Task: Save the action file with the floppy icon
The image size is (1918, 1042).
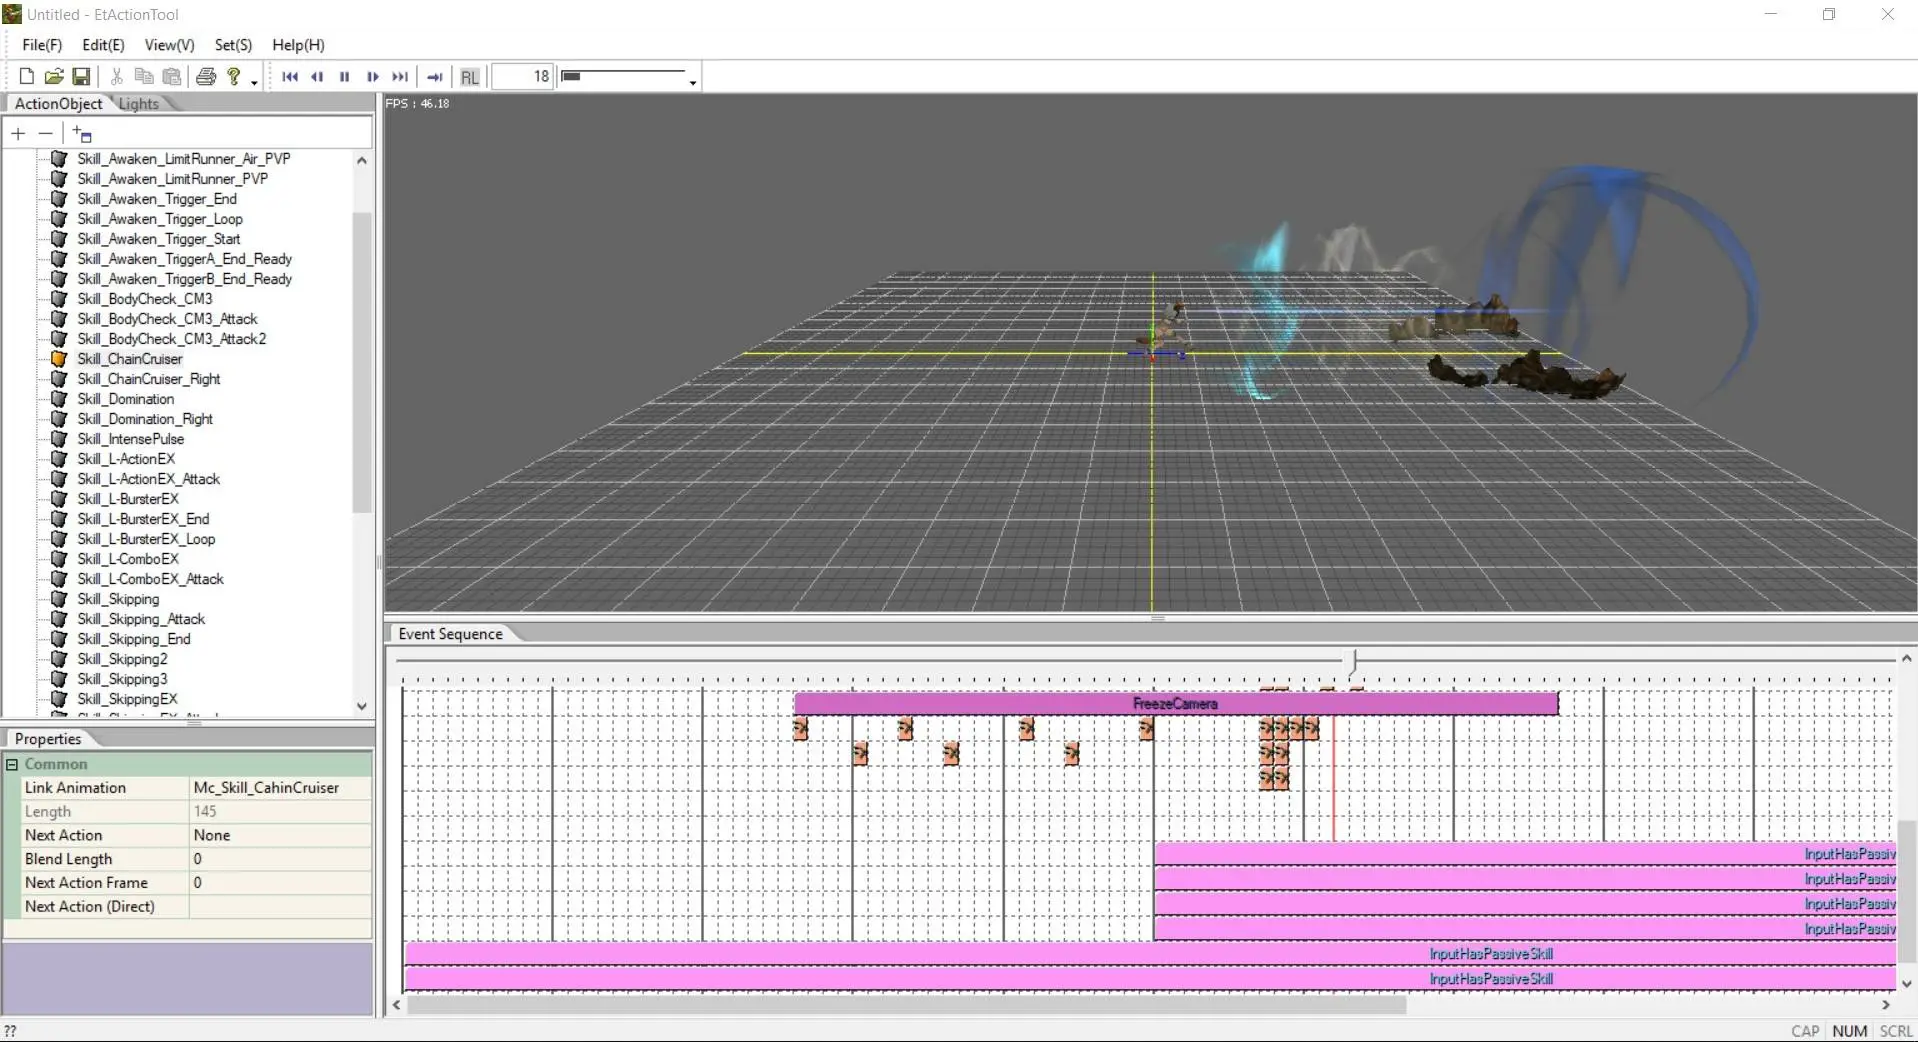Action: tap(82, 76)
